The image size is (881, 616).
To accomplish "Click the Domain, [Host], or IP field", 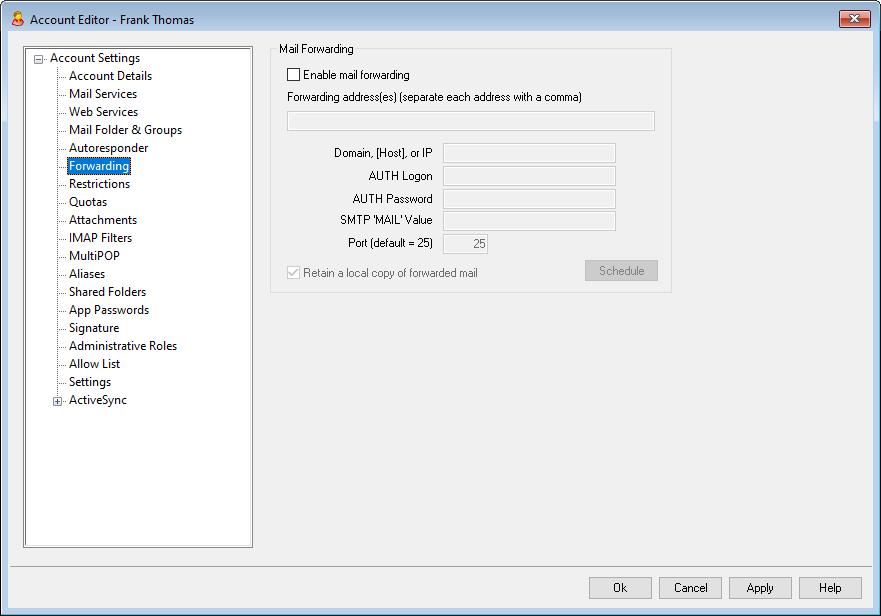I will [x=529, y=153].
